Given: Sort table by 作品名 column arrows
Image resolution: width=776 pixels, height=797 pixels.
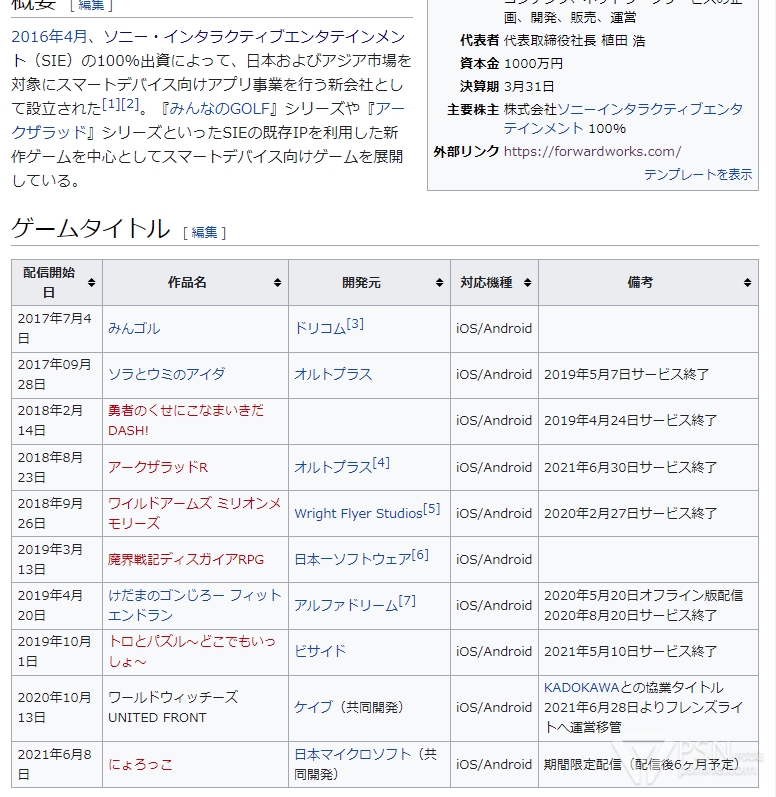Looking at the screenshot, I should coord(277,283).
